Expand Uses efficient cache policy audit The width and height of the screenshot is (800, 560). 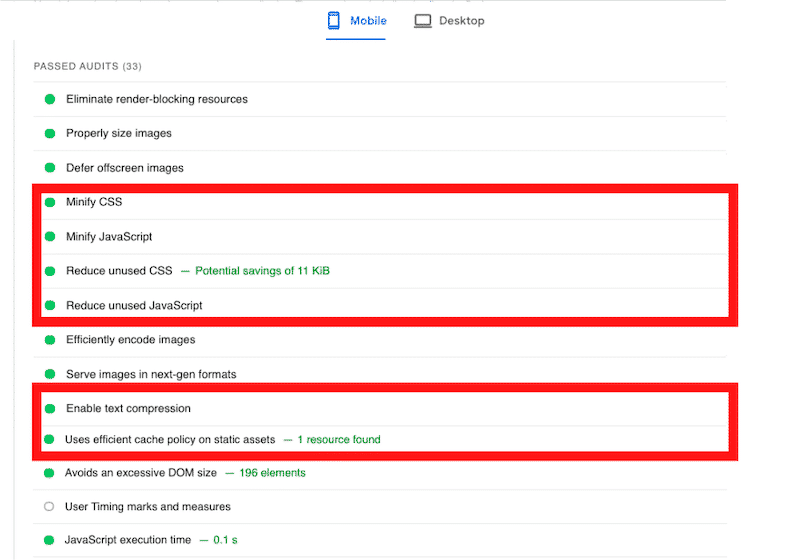pos(168,439)
